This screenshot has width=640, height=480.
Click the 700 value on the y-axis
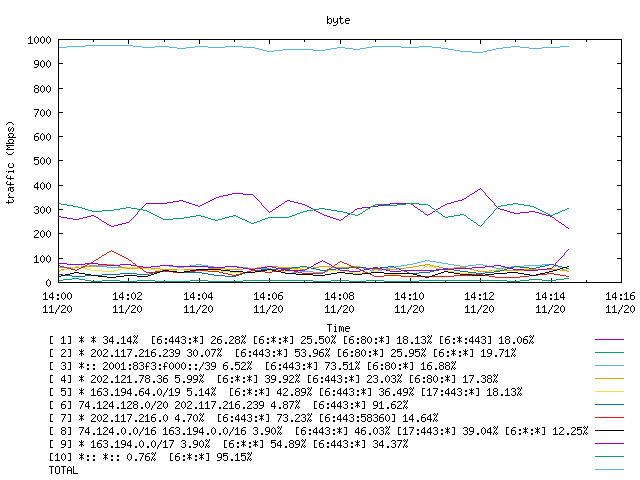pyautogui.click(x=42, y=113)
